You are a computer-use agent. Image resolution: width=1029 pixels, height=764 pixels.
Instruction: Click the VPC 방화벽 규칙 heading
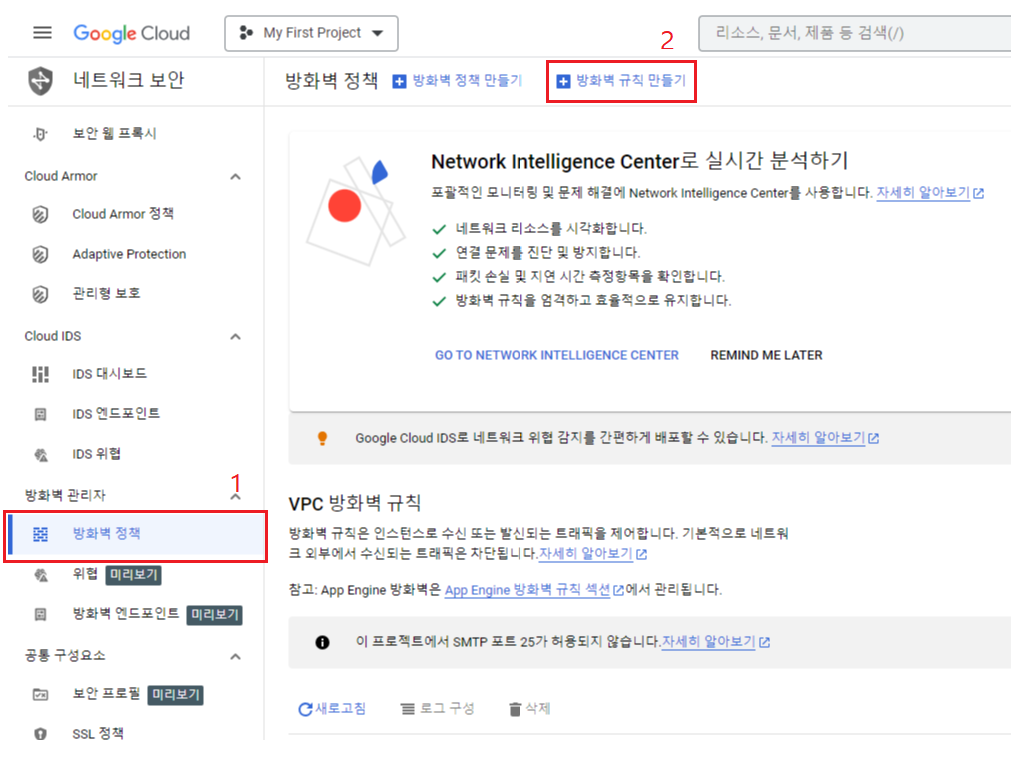tap(354, 503)
